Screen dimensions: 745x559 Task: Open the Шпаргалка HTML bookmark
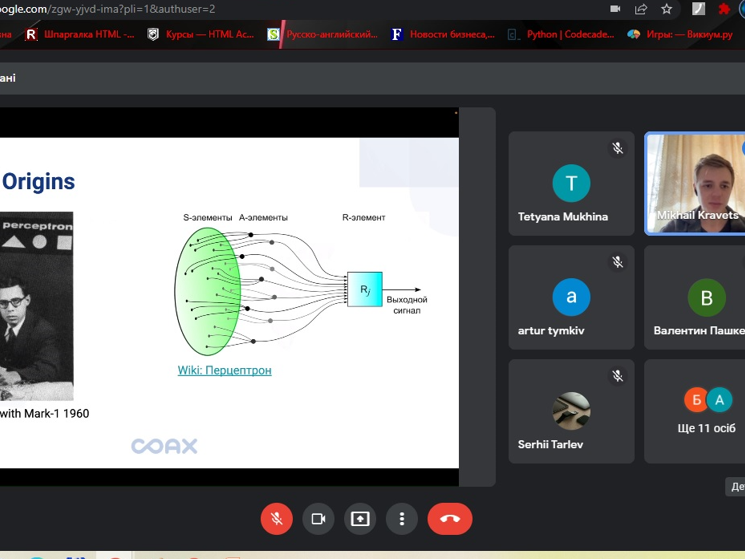[x=80, y=34]
